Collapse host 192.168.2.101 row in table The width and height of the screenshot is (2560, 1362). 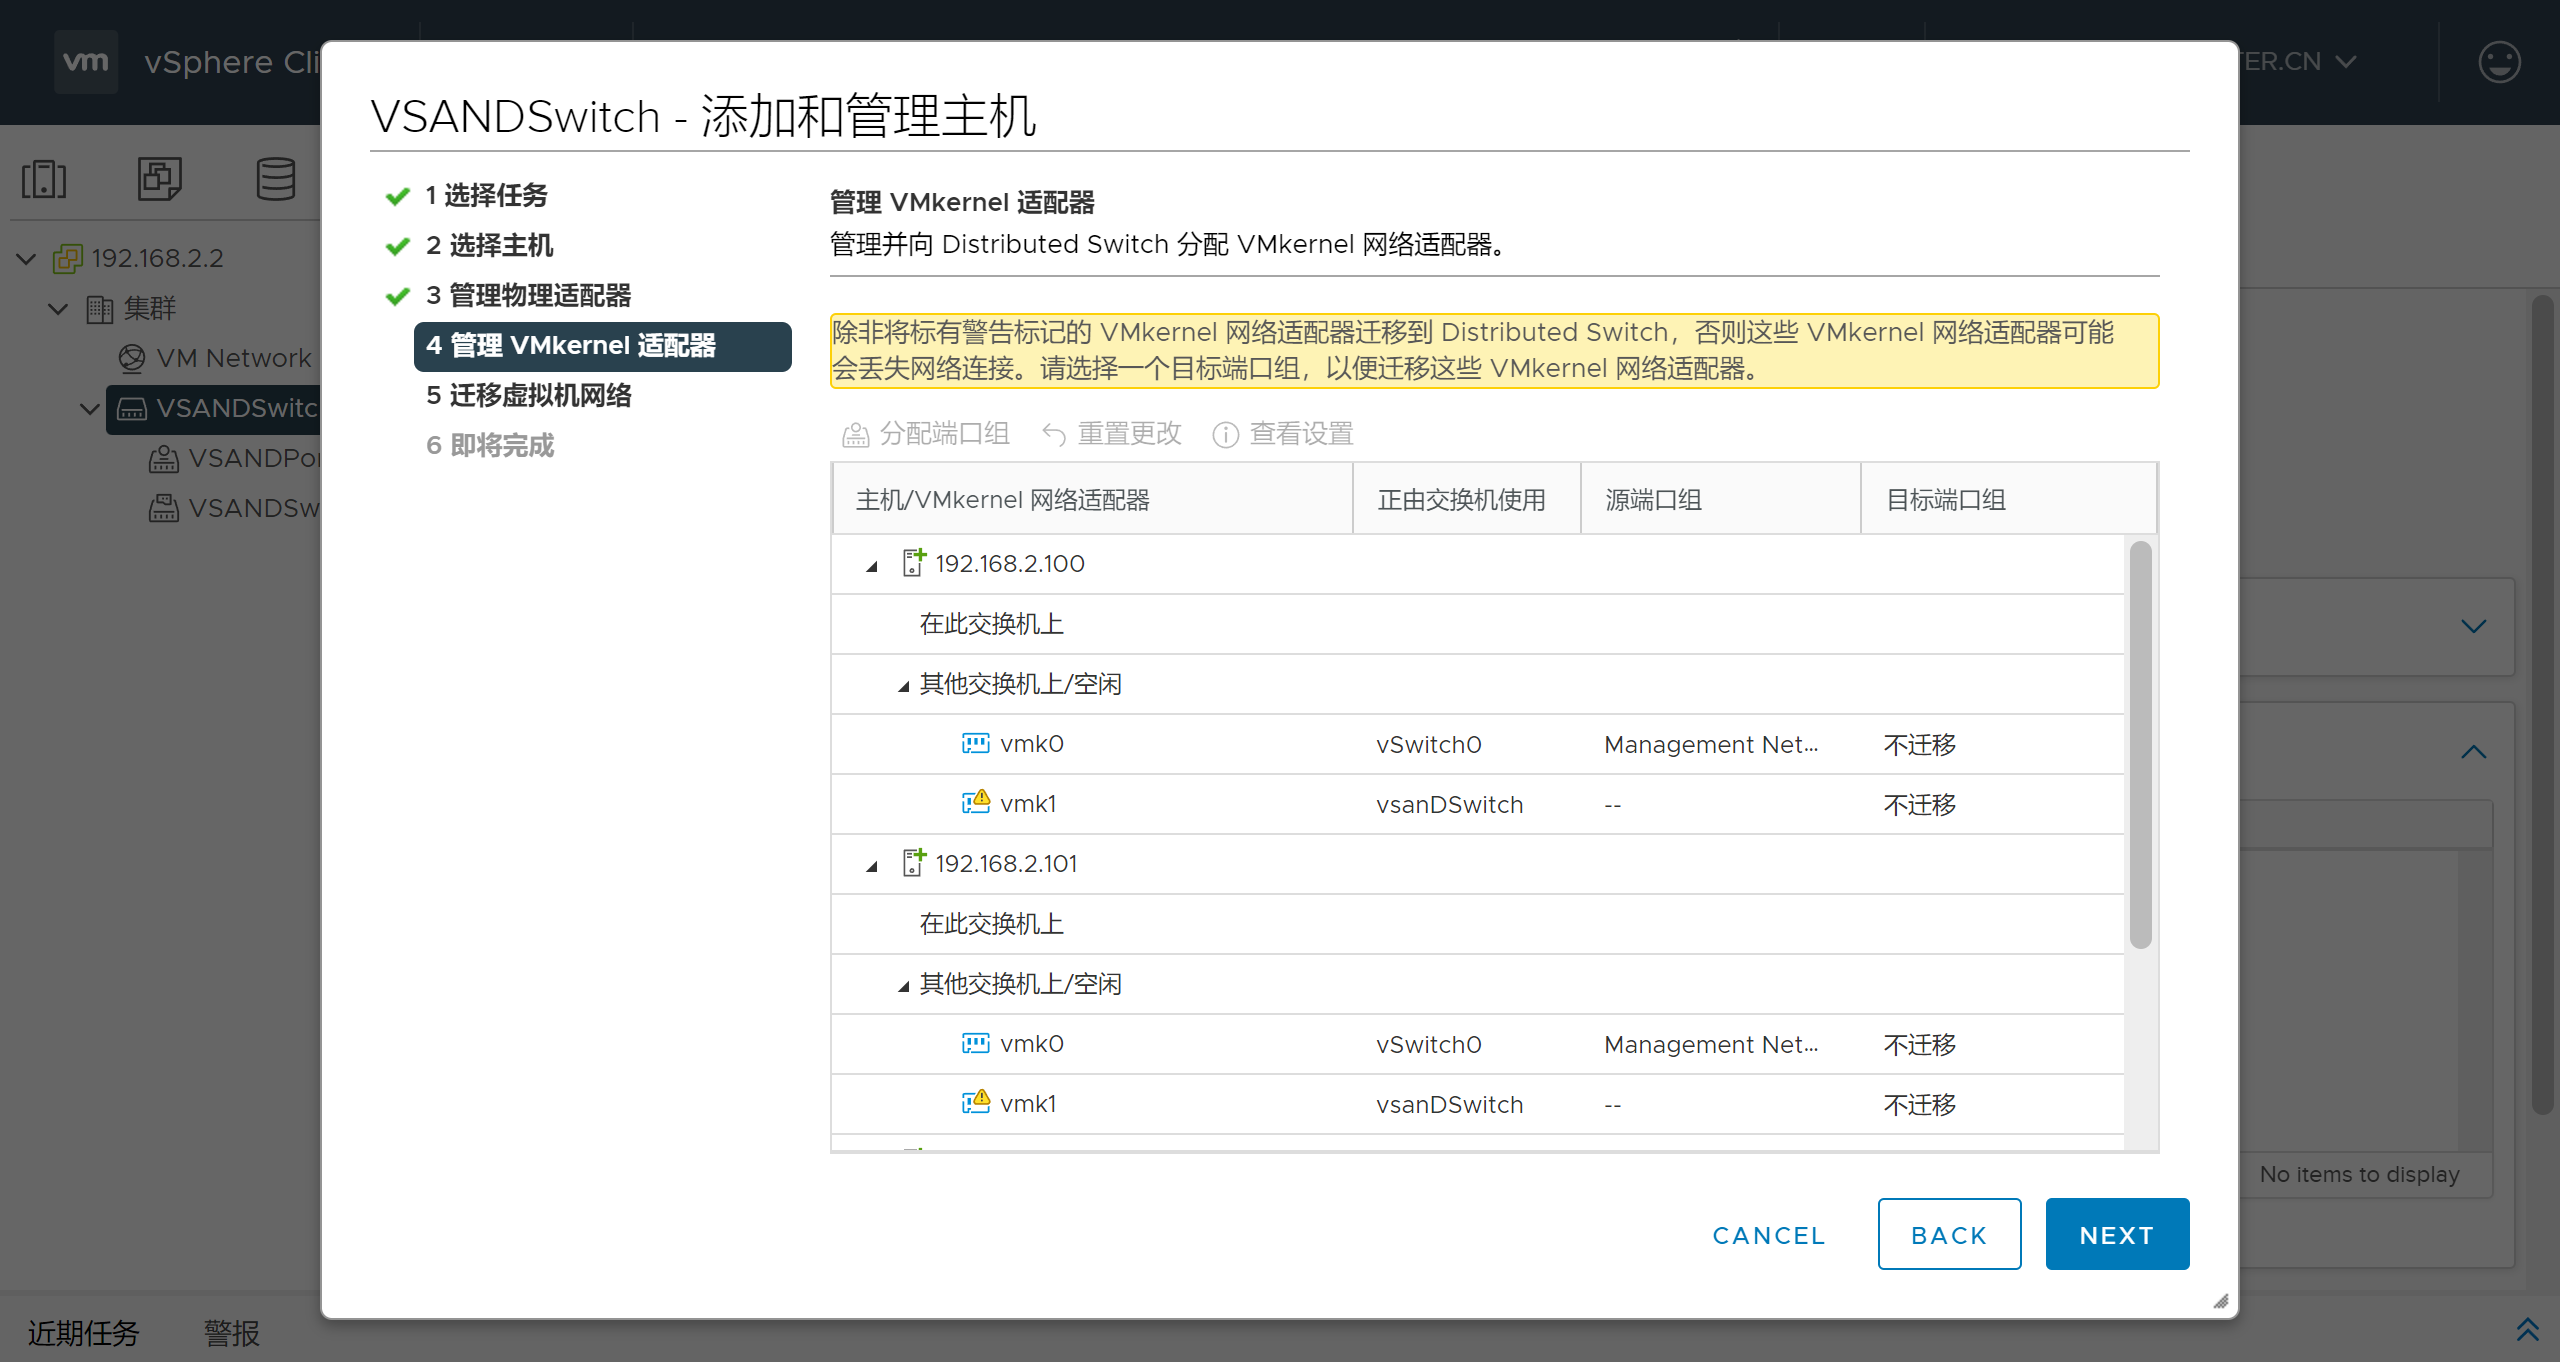pos(872,866)
